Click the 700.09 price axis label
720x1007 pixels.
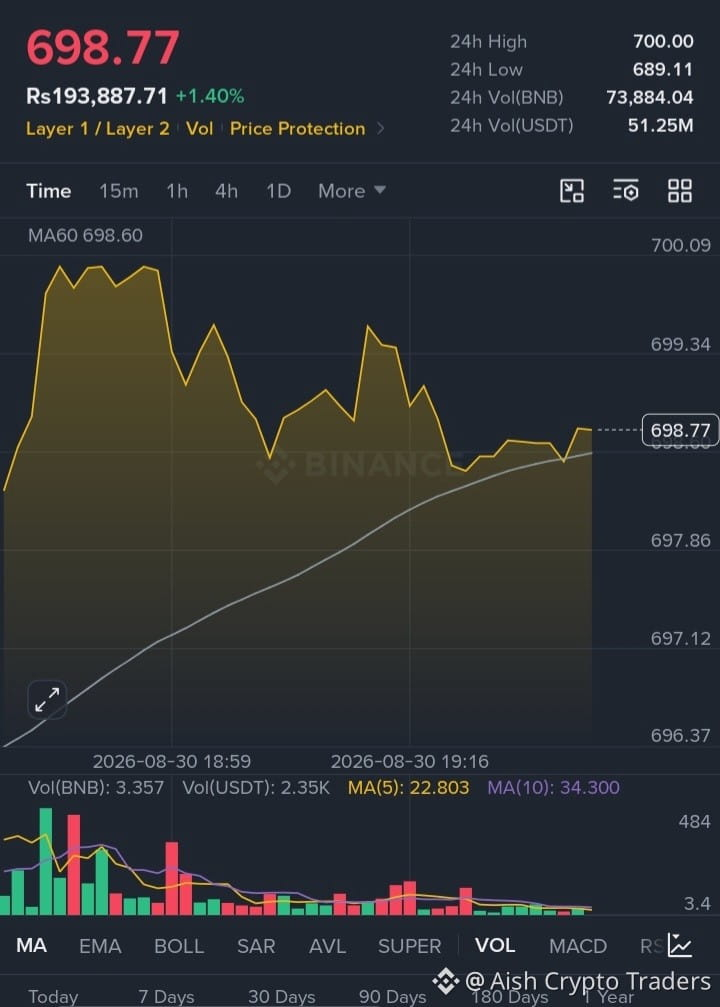tap(681, 245)
